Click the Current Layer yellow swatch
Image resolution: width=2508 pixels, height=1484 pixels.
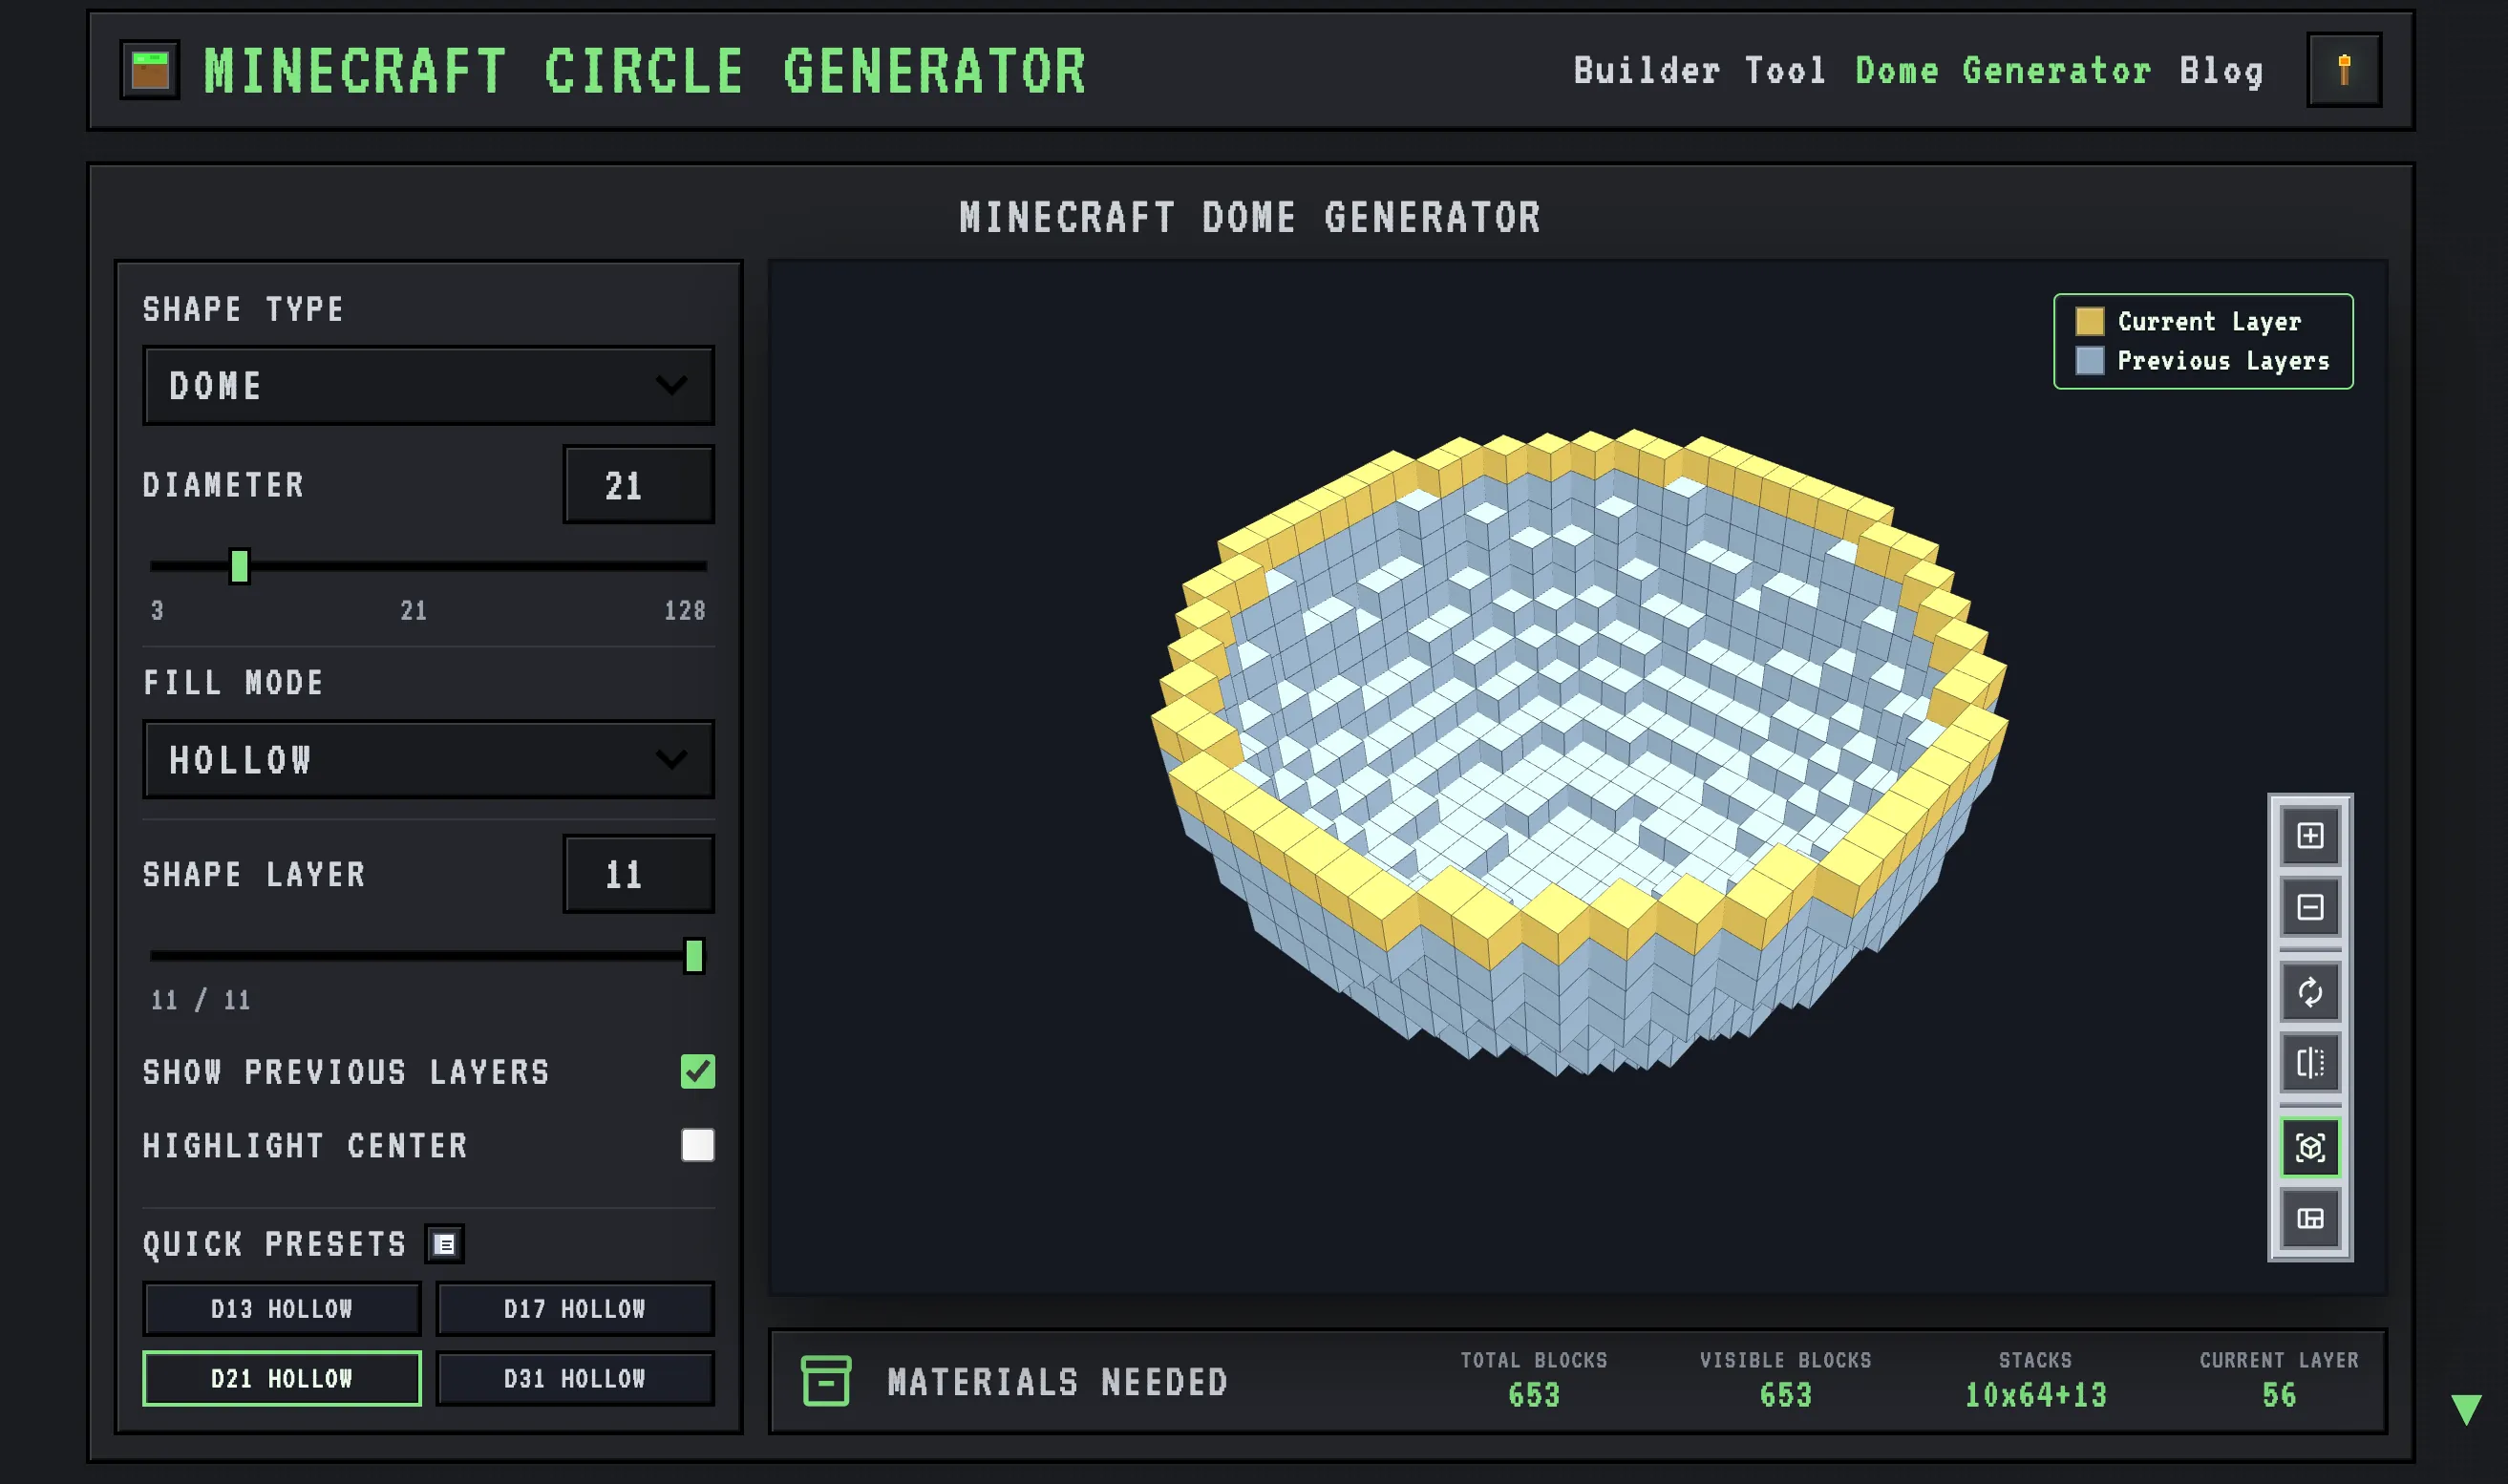point(2089,321)
